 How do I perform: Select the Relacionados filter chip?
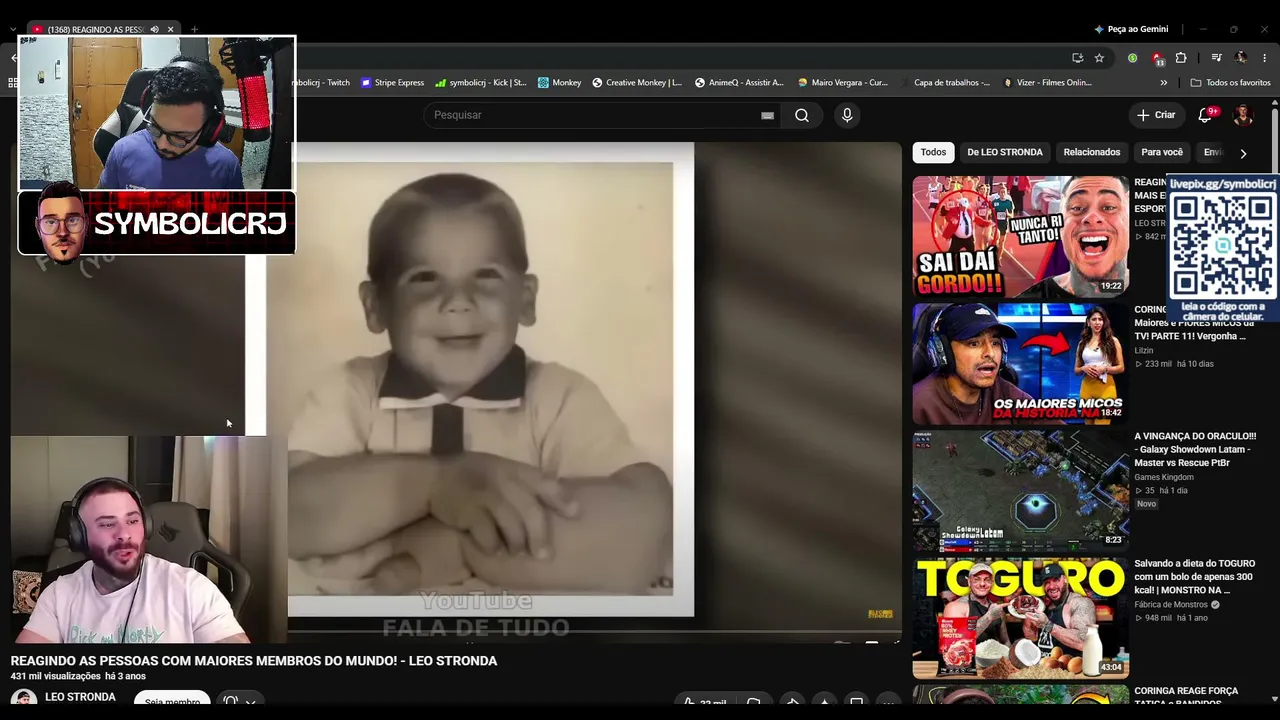1092,152
